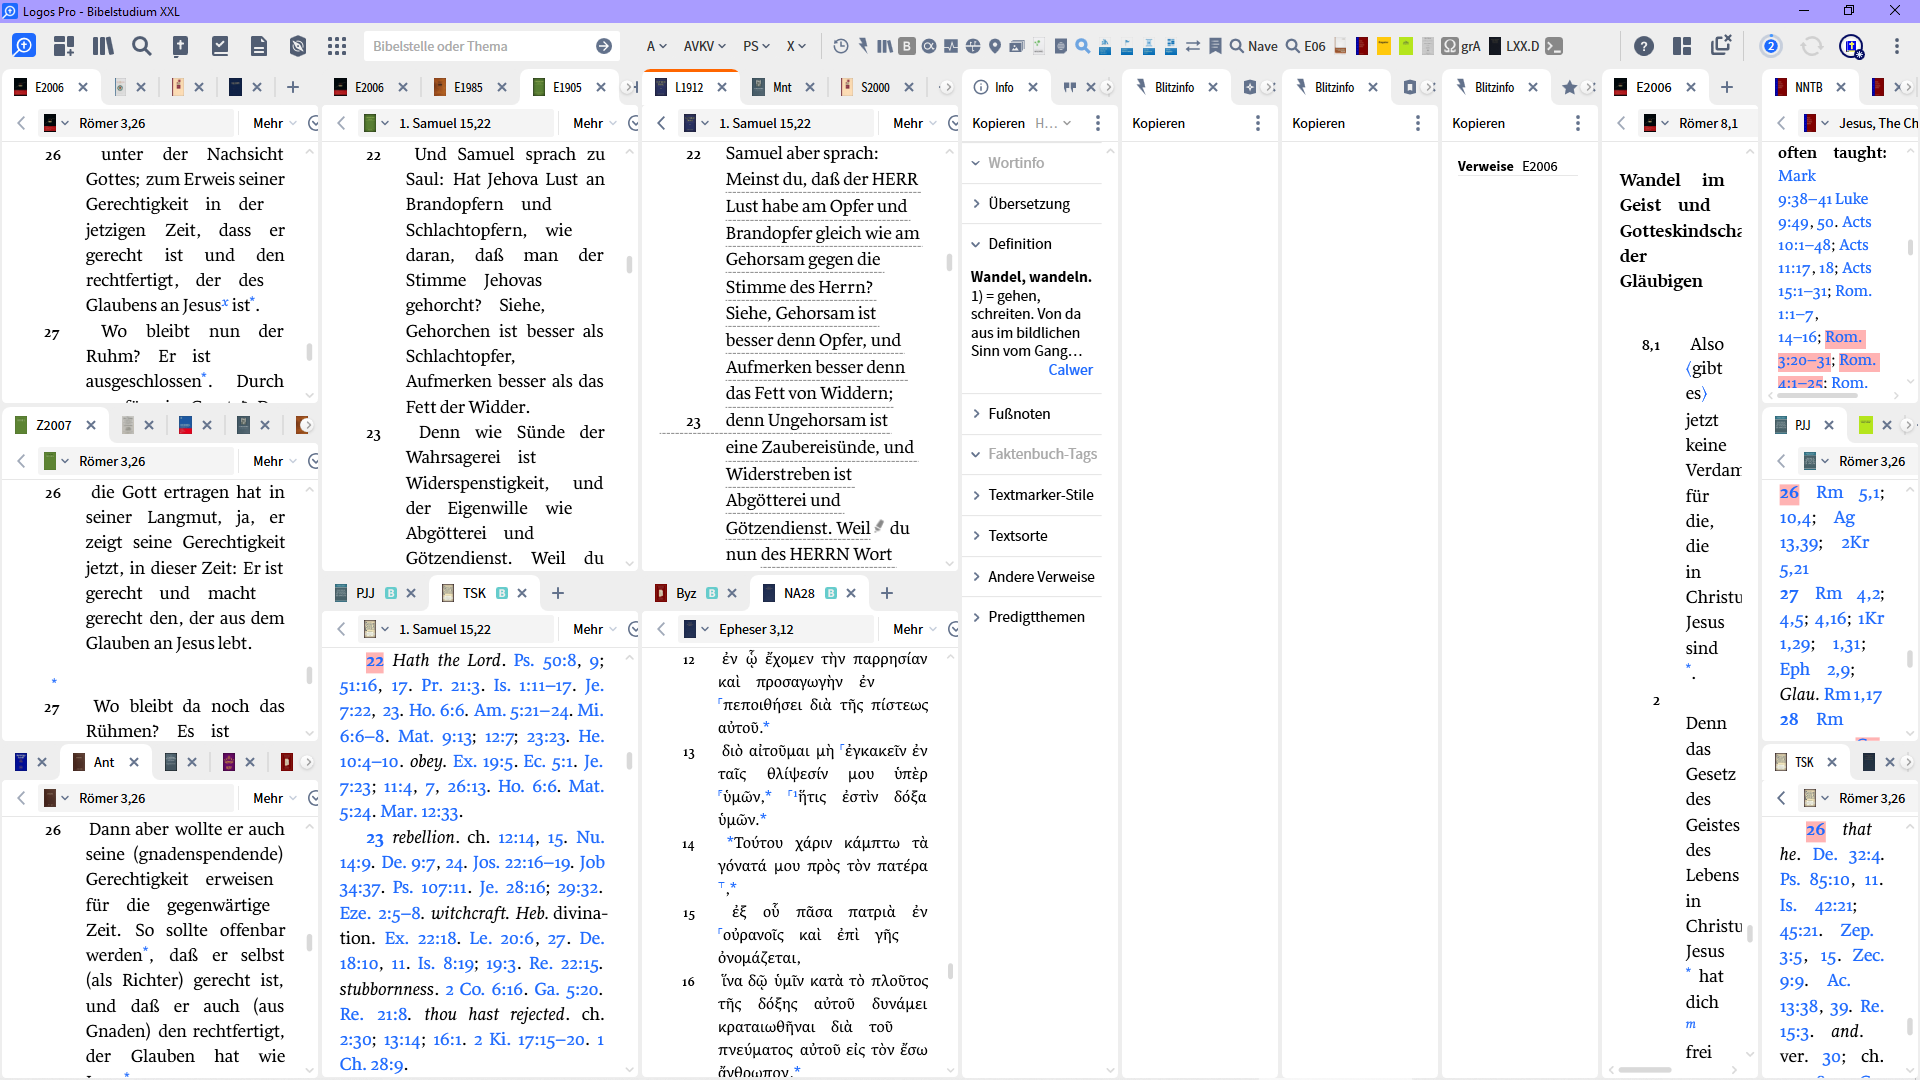Image resolution: width=1920 pixels, height=1080 pixels.
Task: Open the Library icon in toolbar
Action: click(x=103, y=46)
